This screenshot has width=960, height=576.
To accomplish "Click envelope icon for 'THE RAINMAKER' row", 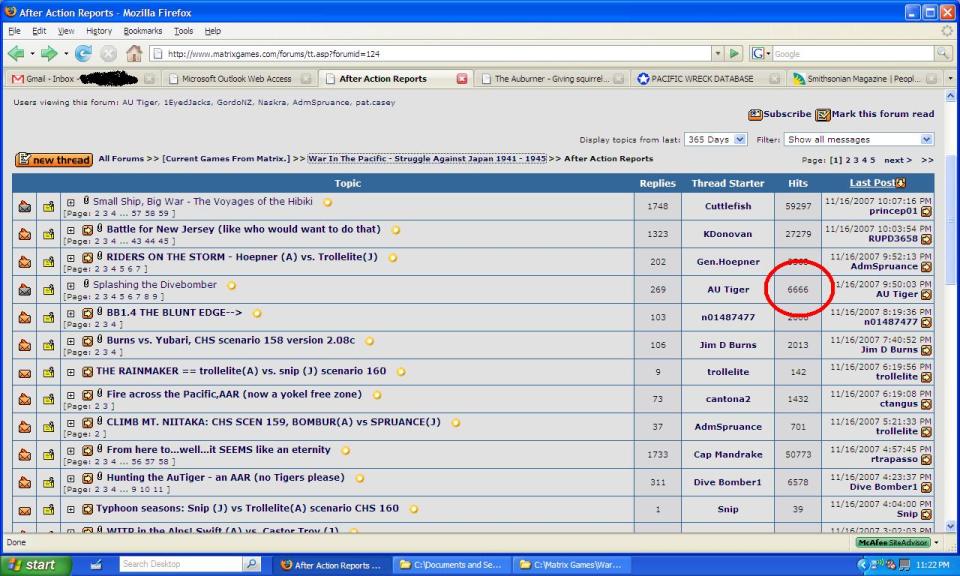I will click(x=24, y=372).
